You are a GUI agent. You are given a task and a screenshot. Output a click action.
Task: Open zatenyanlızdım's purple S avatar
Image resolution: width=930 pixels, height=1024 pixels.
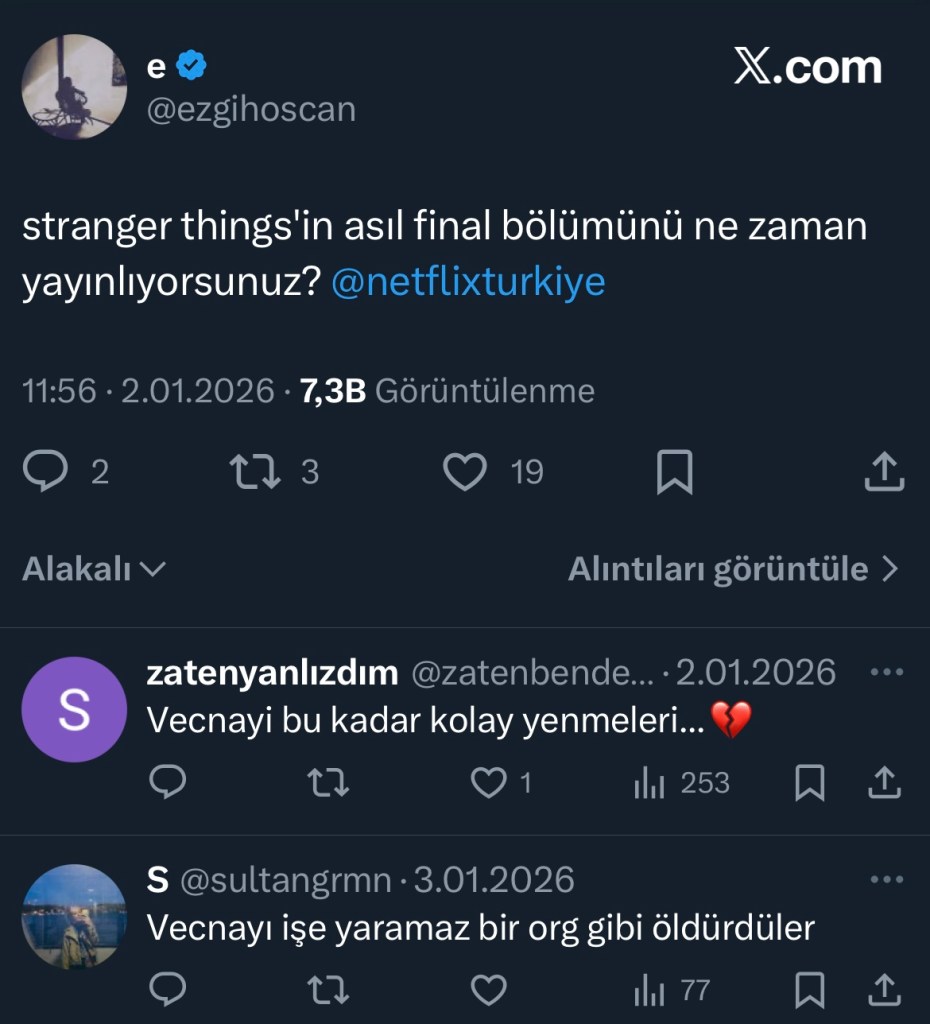point(74,709)
